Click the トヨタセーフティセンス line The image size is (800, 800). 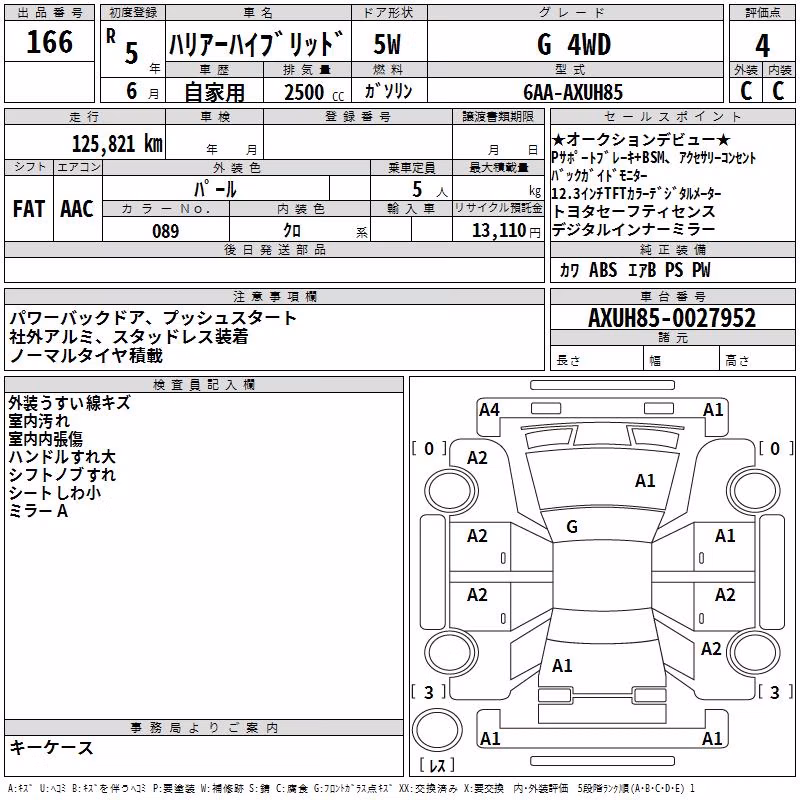634,211
